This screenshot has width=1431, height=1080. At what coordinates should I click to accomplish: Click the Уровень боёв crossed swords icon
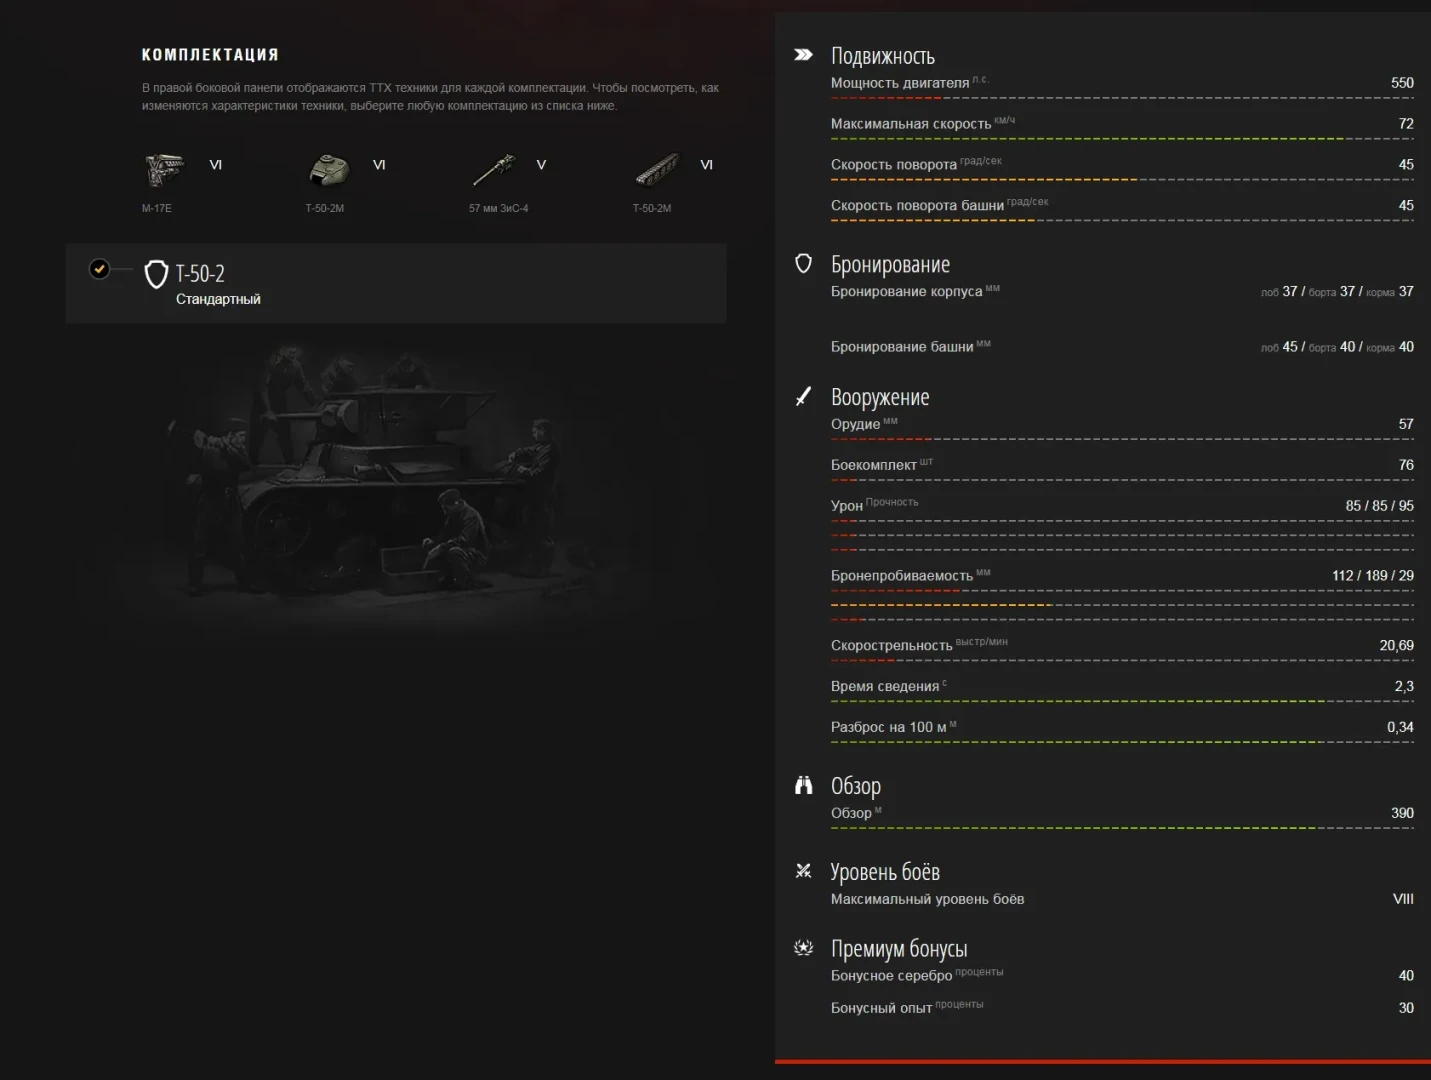point(803,871)
